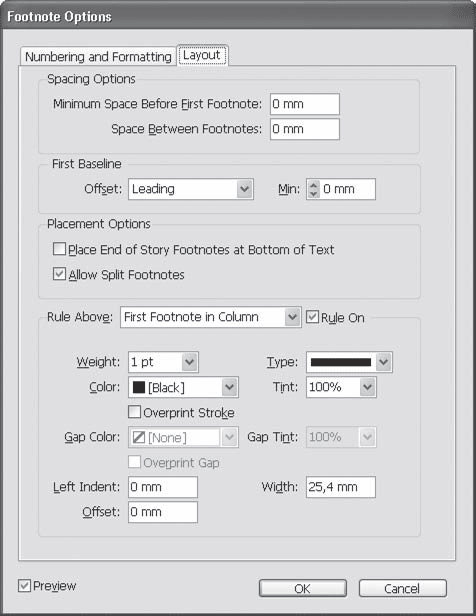The image size is (476, 616).
Task: Click the Left Indent input field
Action: (163, 487)
